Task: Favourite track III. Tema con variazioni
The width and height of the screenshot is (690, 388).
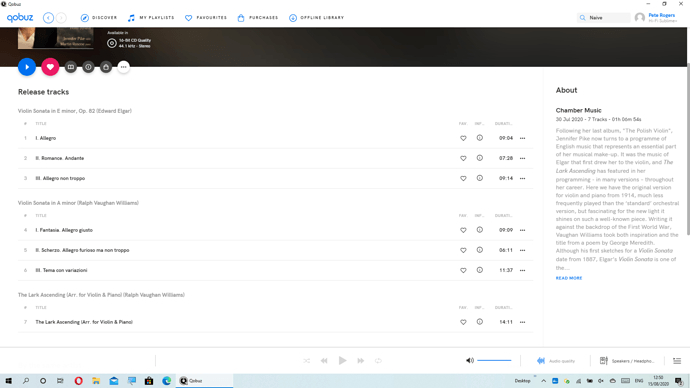Action: 463,271
